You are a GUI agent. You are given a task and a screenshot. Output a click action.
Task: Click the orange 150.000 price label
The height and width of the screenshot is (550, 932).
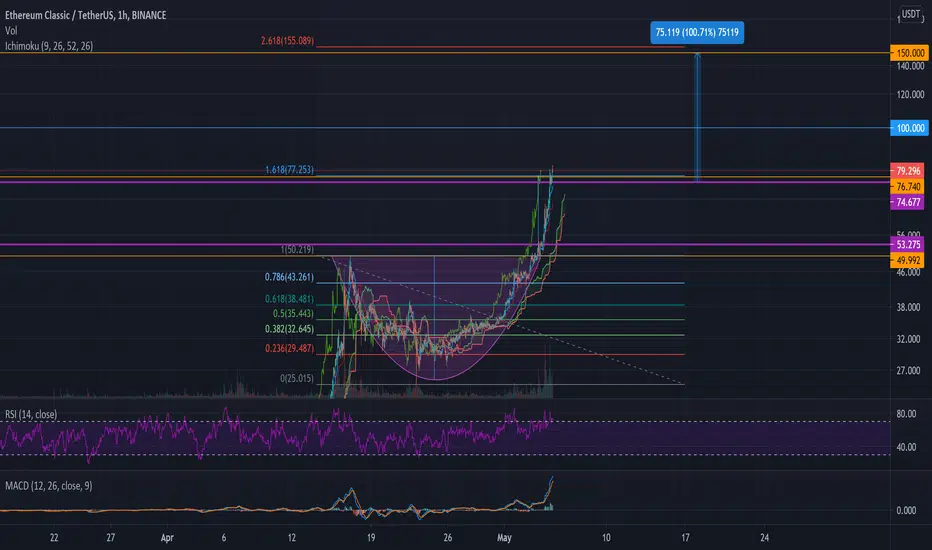coord(909,53)
